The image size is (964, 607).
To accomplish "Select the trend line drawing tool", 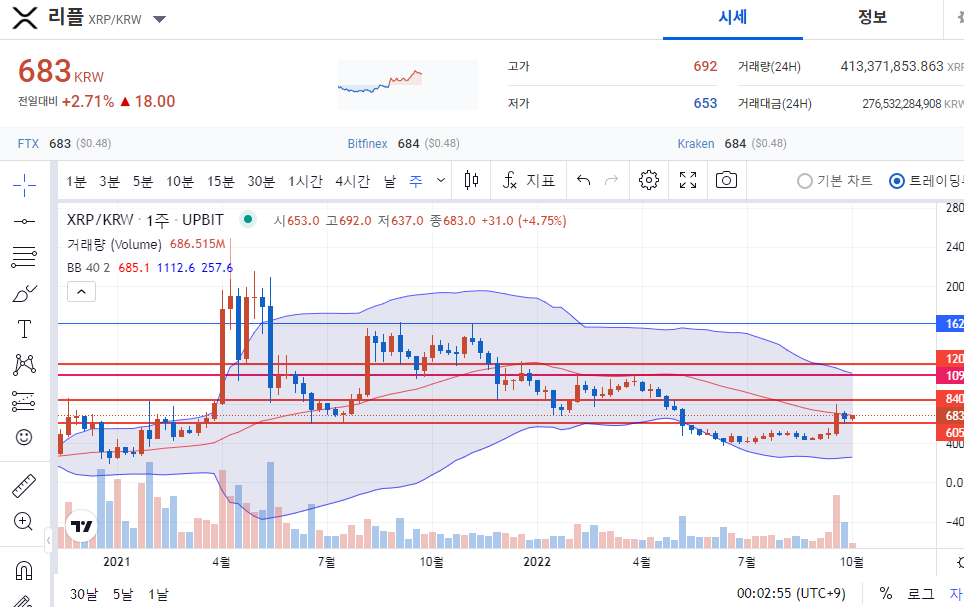I will pos(24,221).
